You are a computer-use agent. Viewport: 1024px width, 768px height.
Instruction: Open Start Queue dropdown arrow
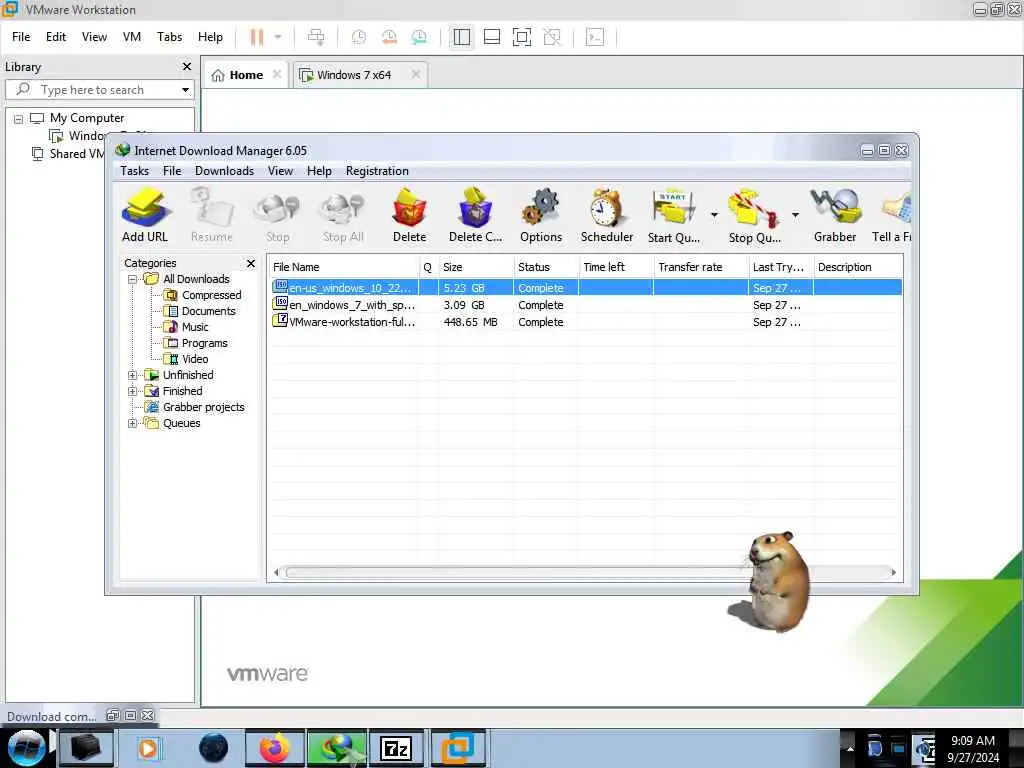click(714, 215)
